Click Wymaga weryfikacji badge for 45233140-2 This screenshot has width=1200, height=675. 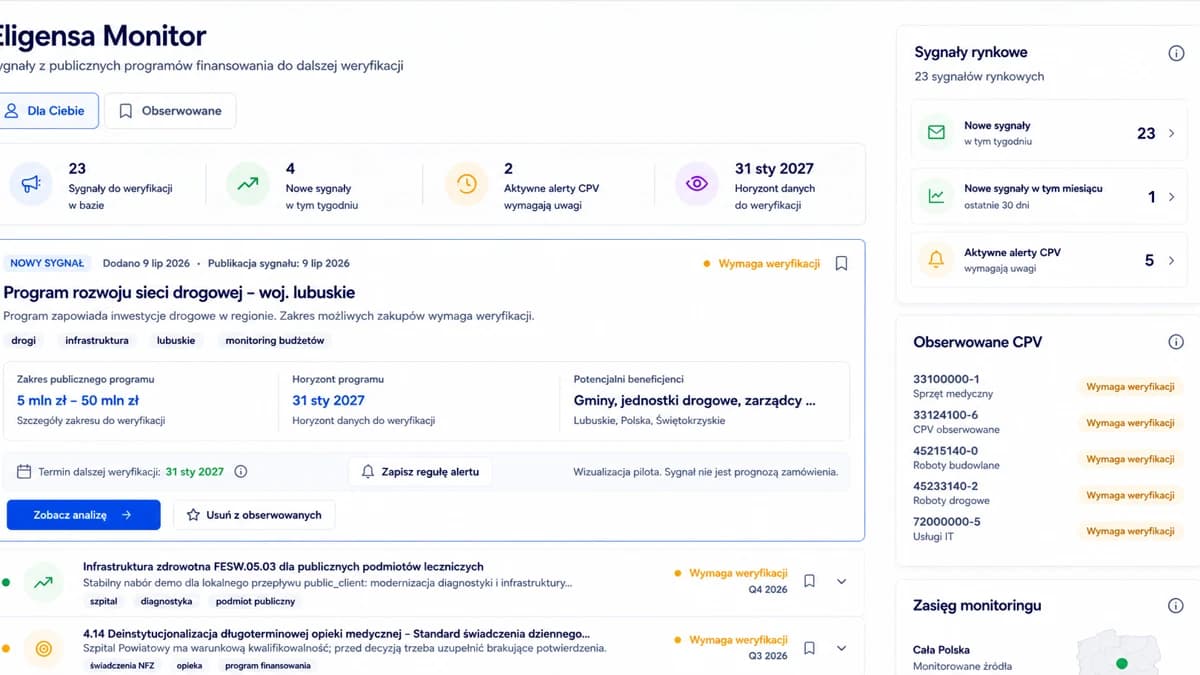(1130, 495)
